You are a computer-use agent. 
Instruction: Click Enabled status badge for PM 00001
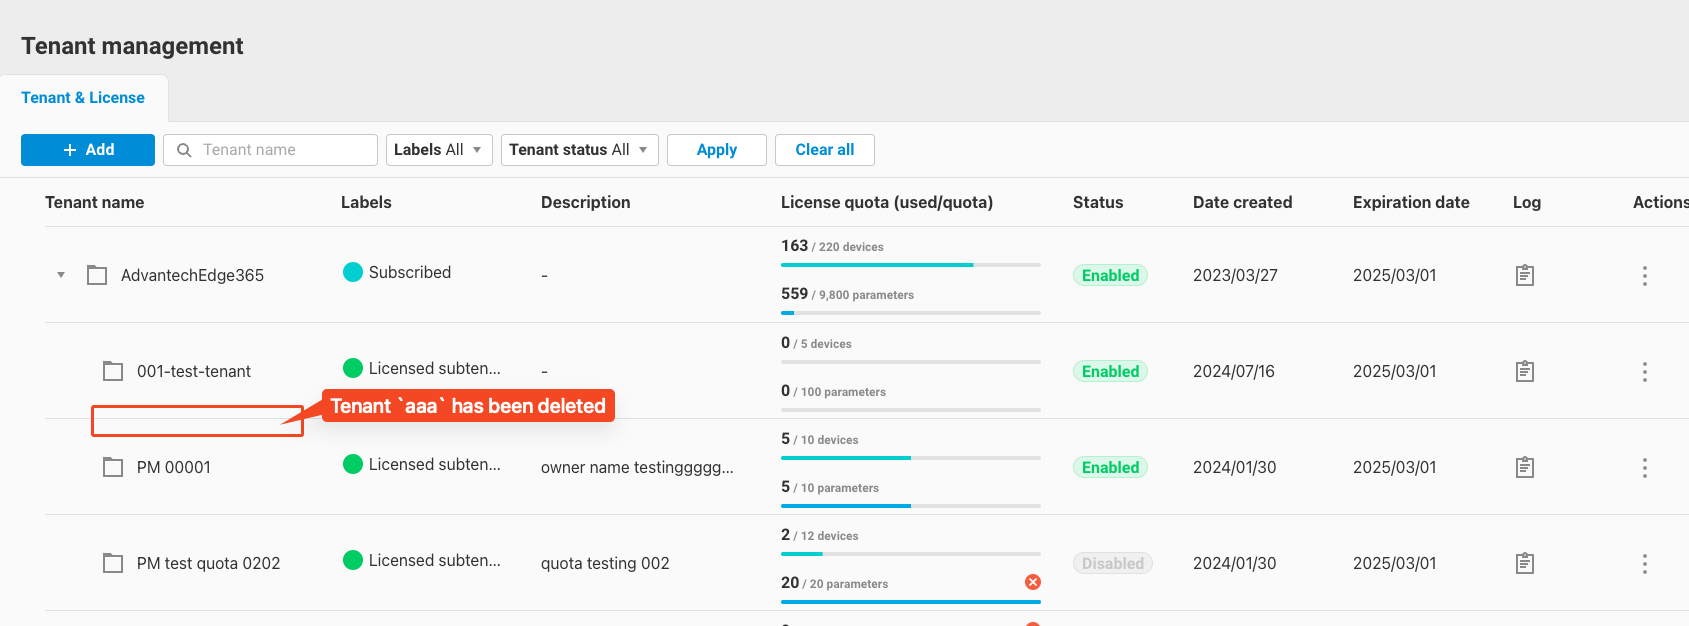click(x=1110, y=467)
